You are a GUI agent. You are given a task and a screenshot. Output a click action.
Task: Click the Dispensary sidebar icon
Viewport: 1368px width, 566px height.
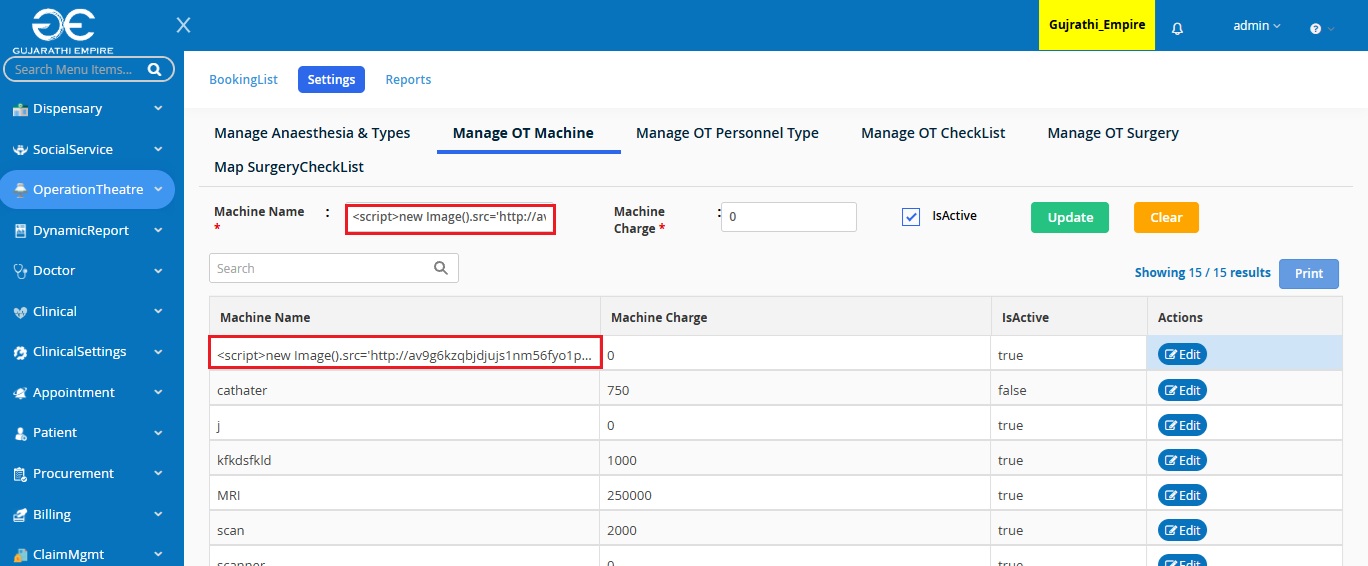[20, 109]
